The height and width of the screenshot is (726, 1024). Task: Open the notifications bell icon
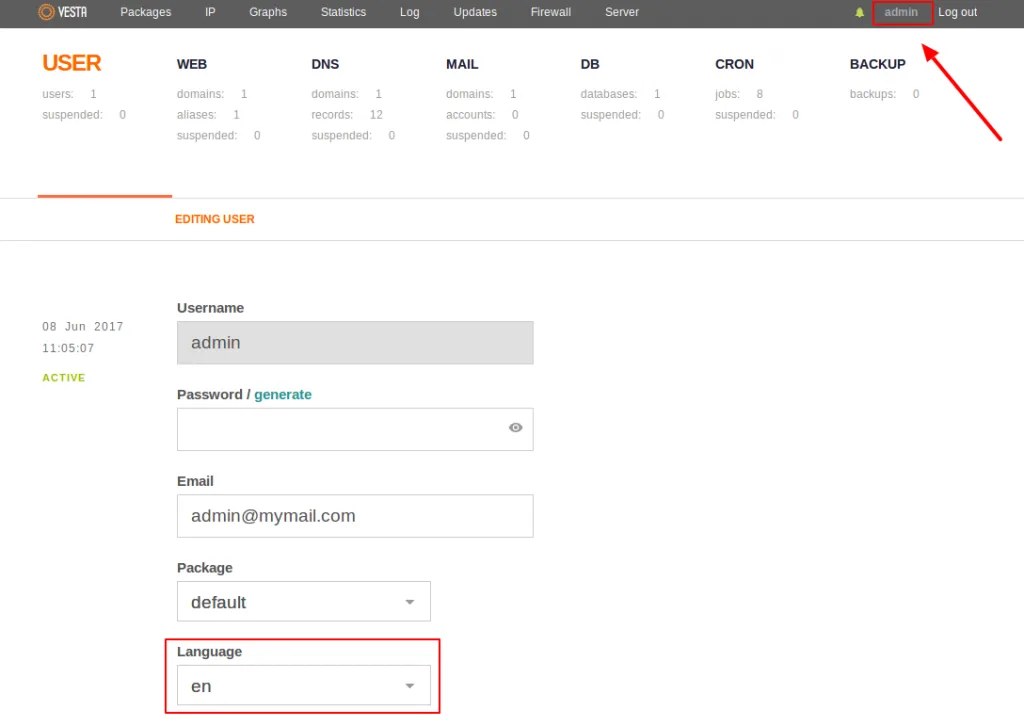pyautogui.click(x=859, y=12)
